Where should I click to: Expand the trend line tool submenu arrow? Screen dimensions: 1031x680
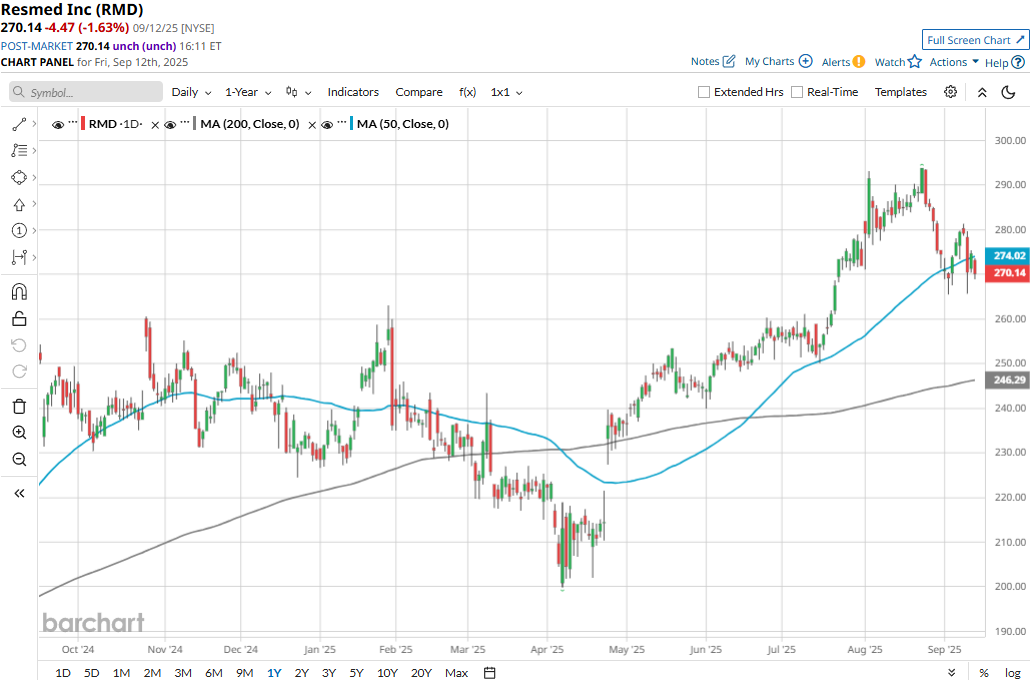tap(34, 124)
